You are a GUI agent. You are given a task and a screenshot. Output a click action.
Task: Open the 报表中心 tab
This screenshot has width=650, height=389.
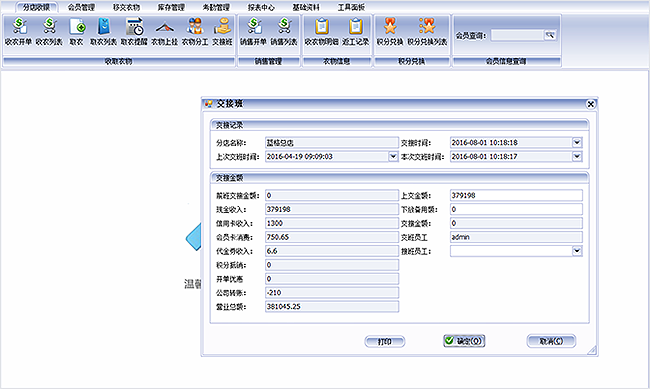point(261,7)
